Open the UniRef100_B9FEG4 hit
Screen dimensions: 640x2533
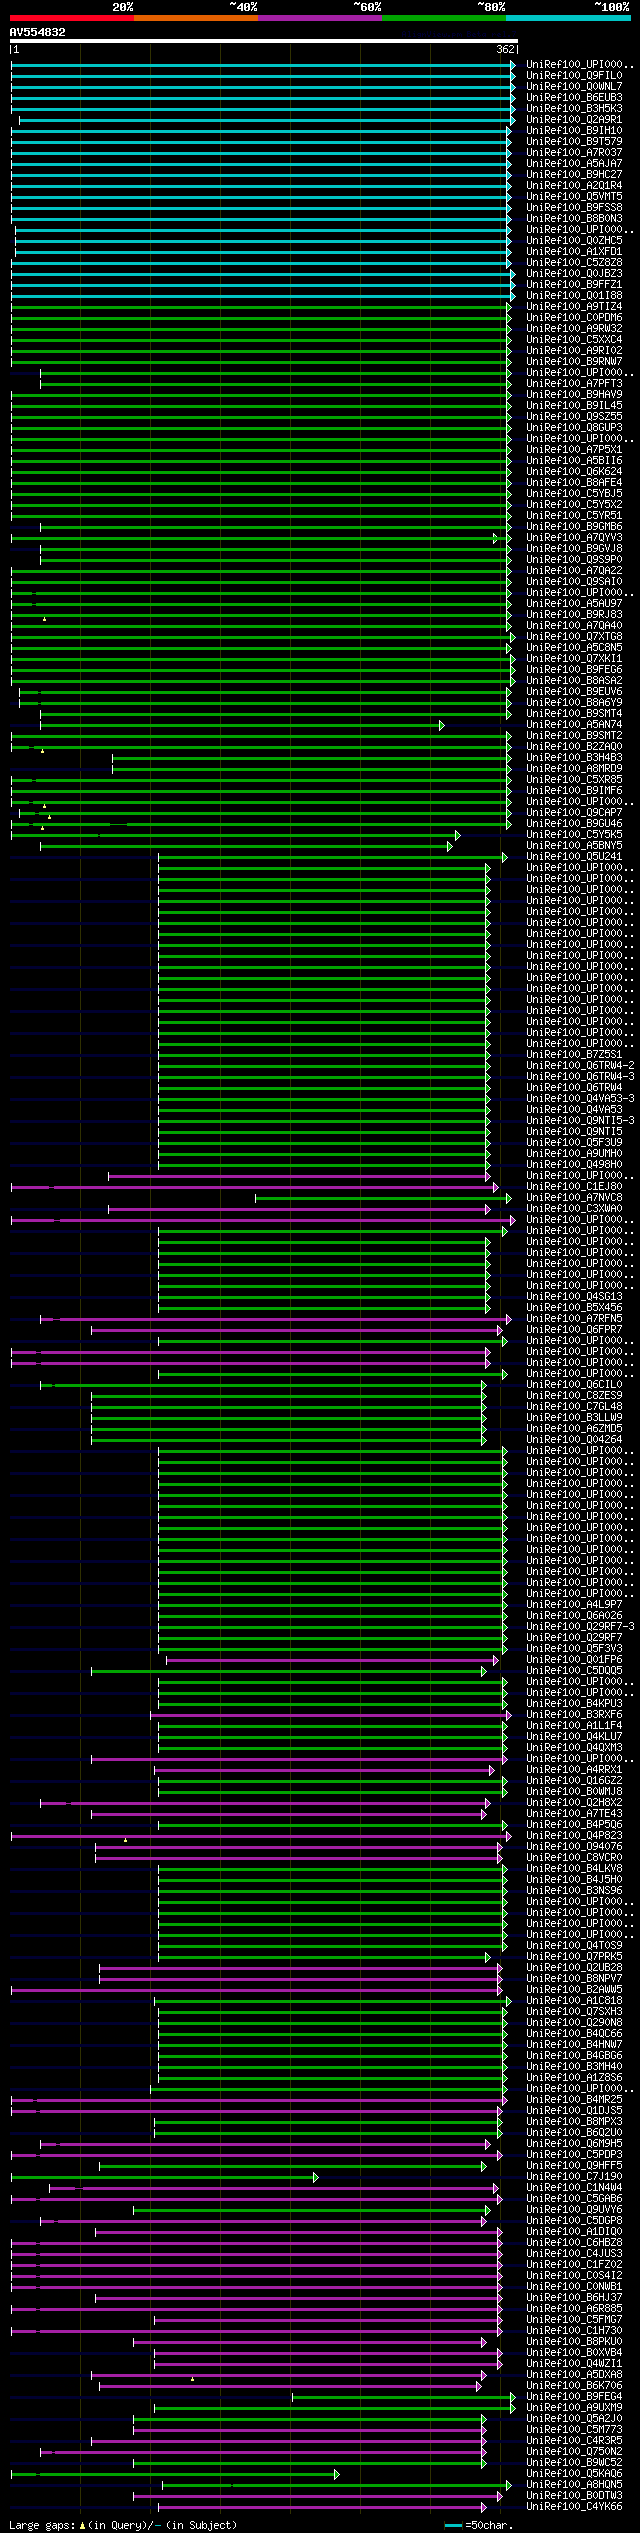point(574,2396)
